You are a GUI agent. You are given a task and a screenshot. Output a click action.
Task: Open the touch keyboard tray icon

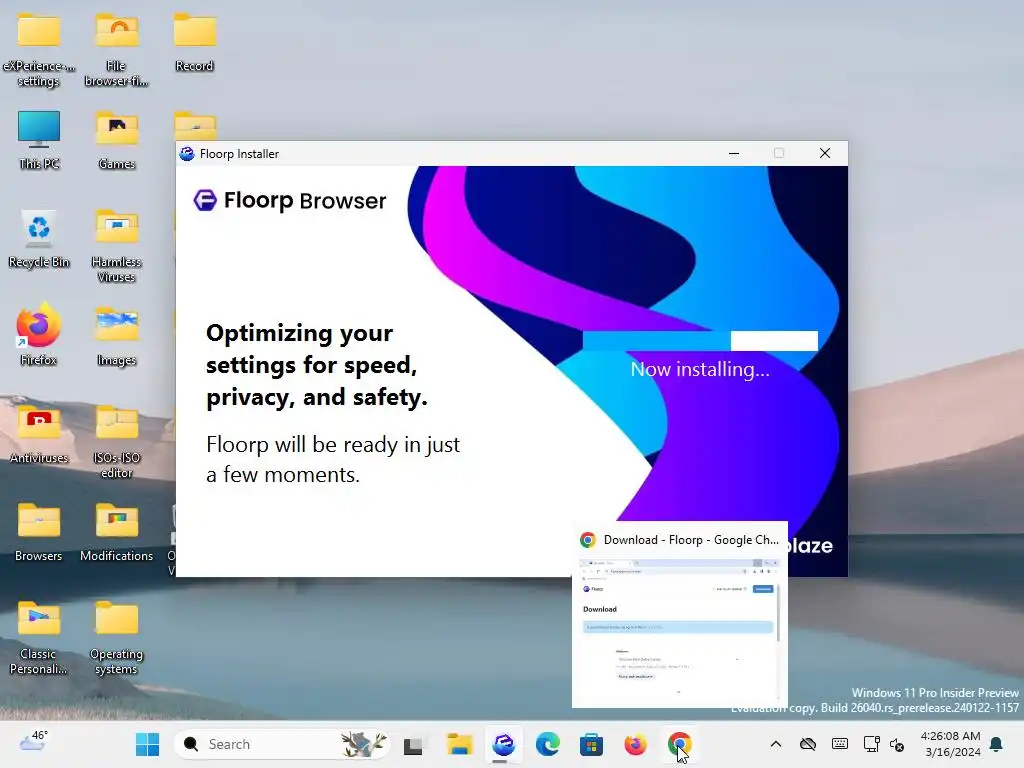click(x=840, y=744)
